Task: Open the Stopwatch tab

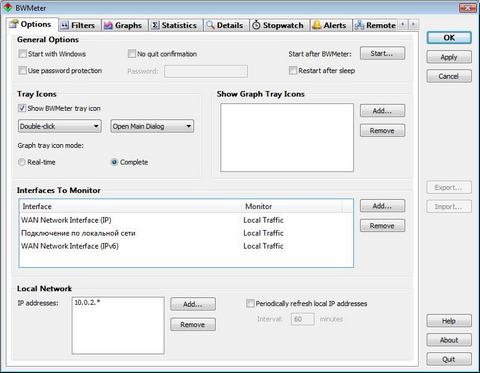Action: click(279, 25)
